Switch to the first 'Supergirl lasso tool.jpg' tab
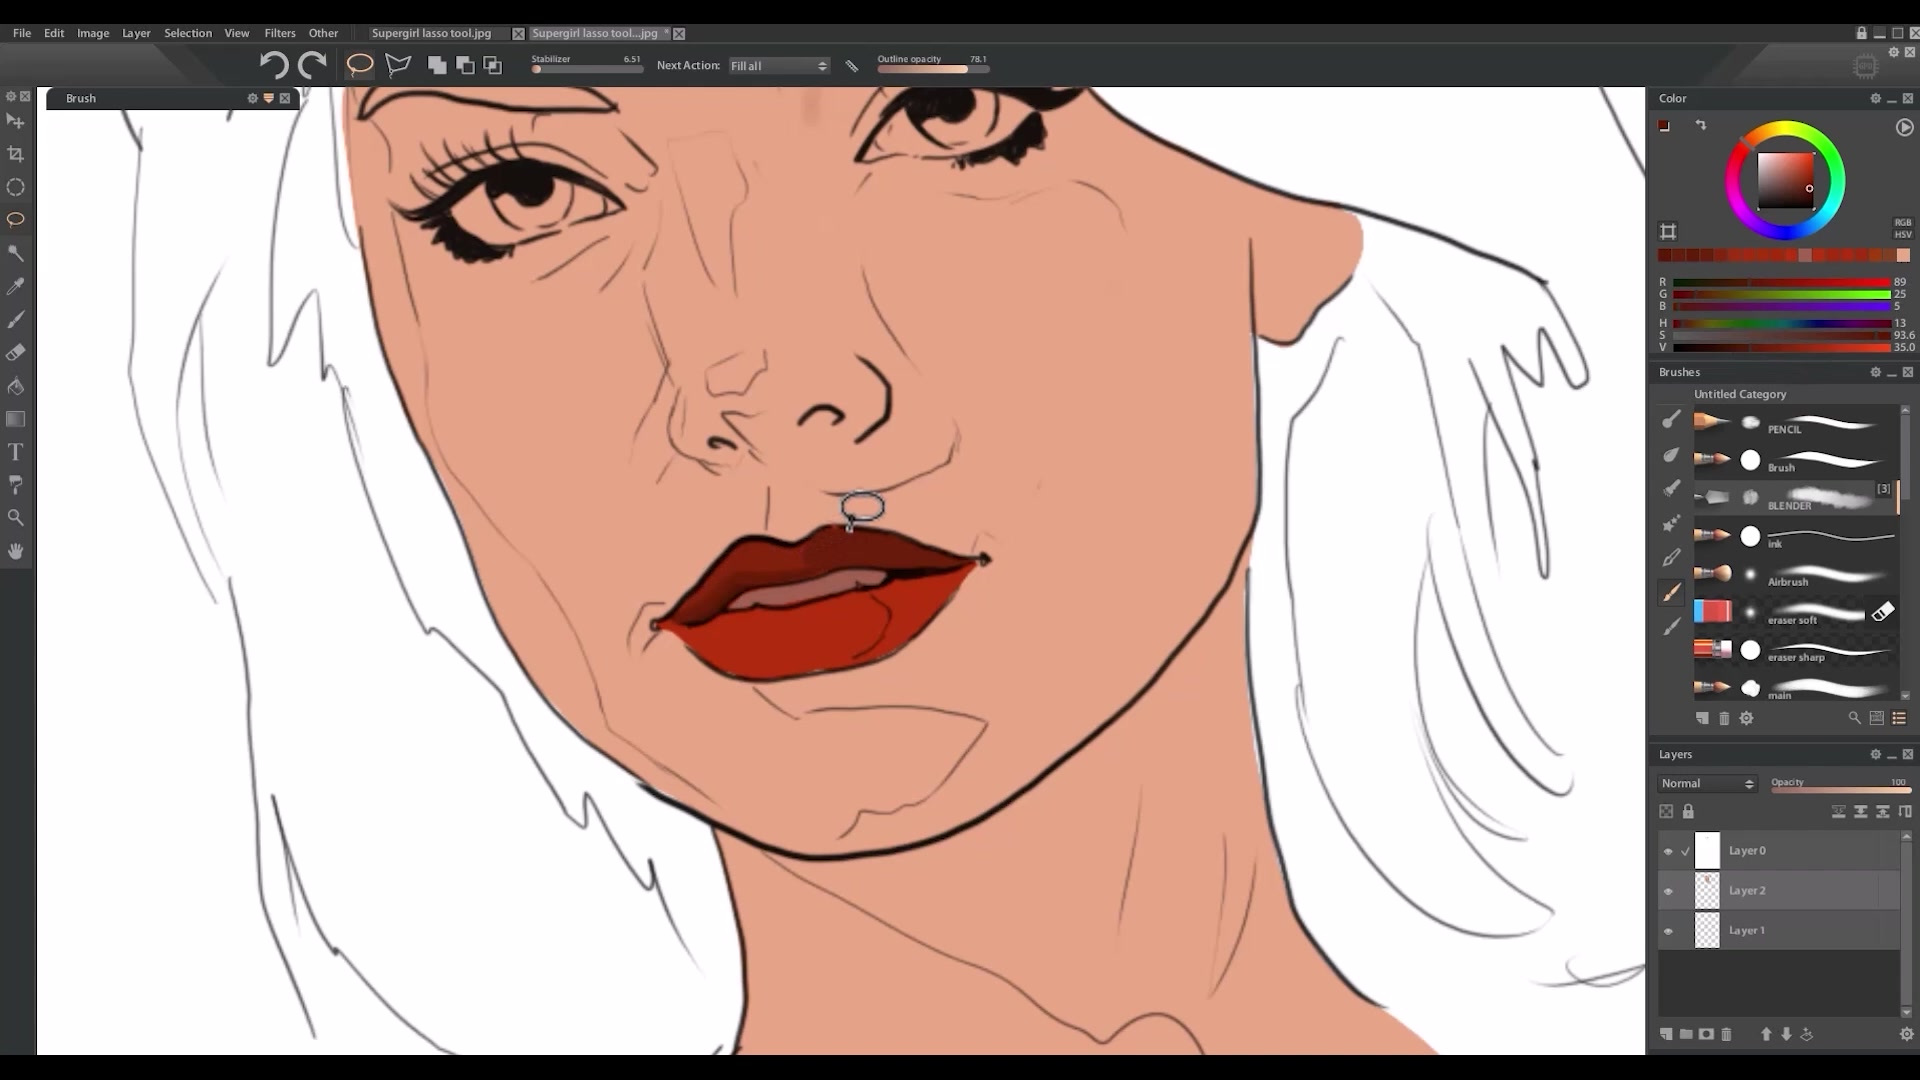The image size is (1920, 1080). coord(430,33)
